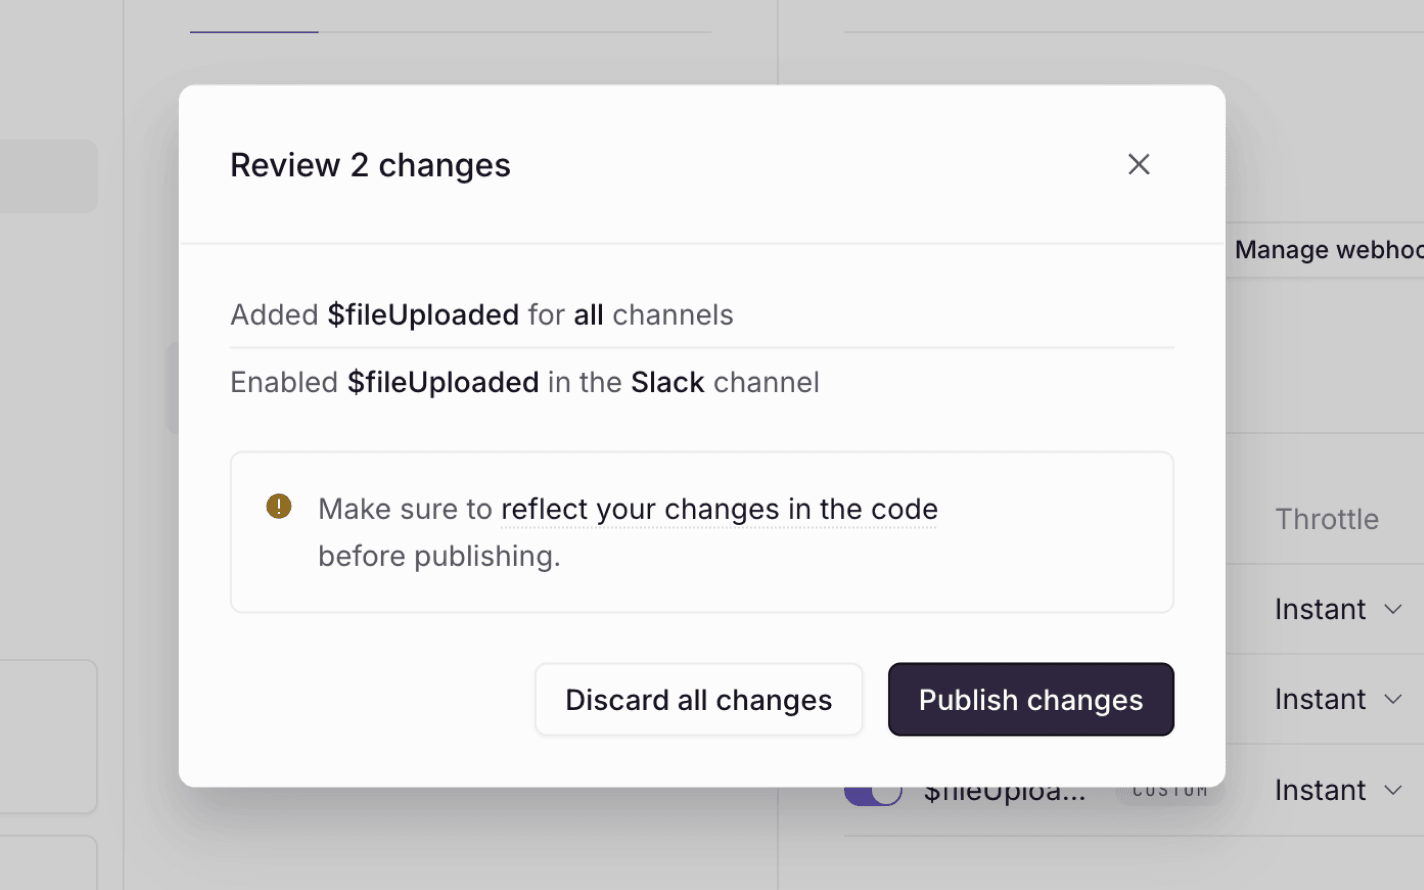
Task: Click Manage webhook
Action: click(1330, 249)
